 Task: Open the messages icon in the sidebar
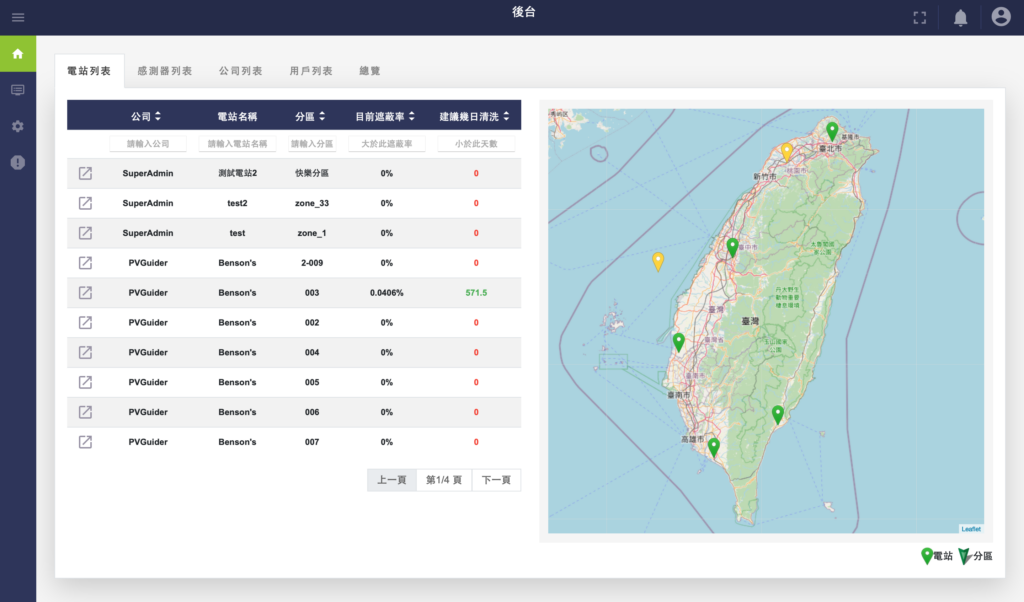(18, 90)
